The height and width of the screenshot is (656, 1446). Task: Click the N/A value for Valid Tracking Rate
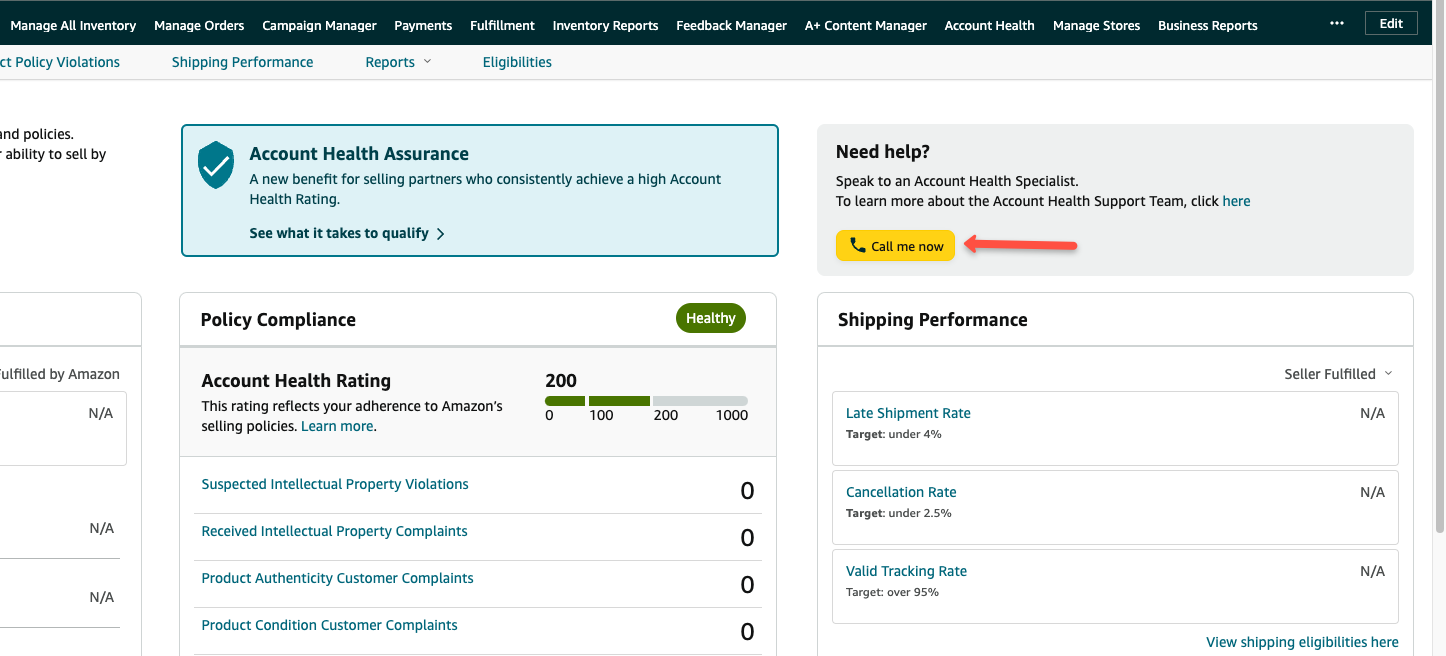(1372, 571)
